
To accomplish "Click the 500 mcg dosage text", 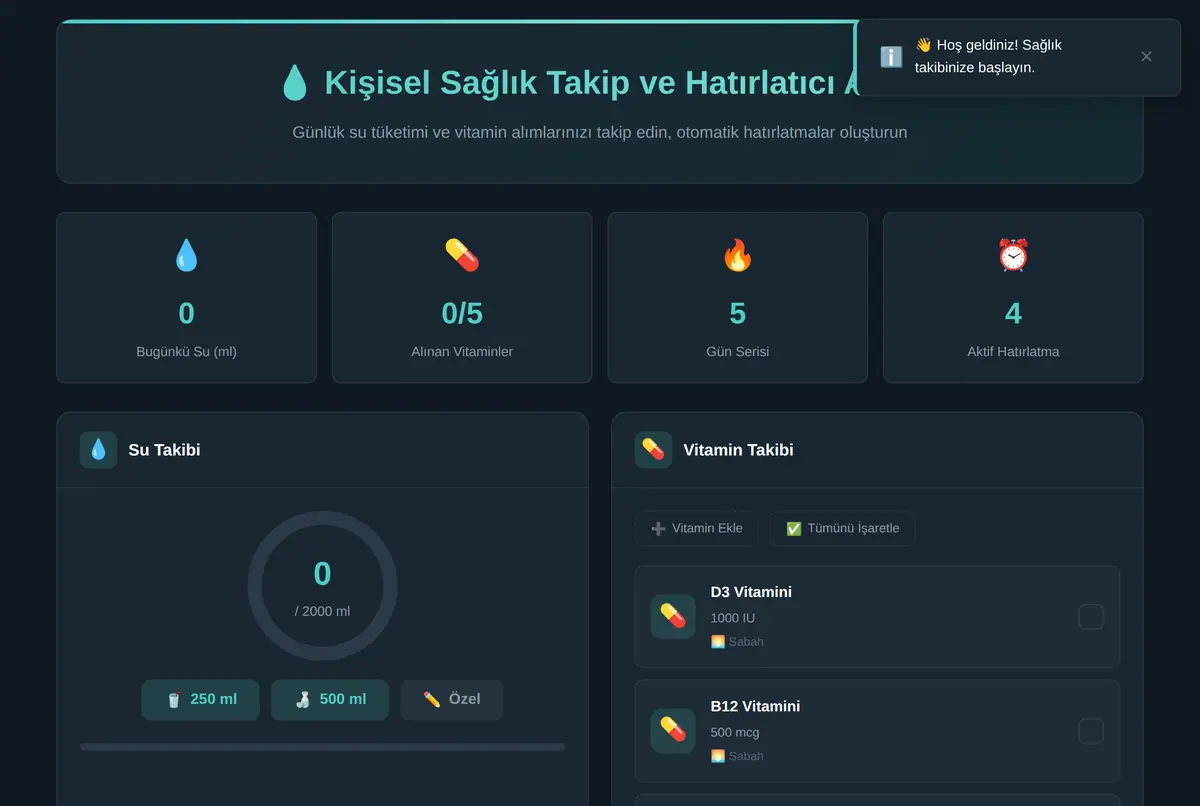I will click(x=735, y=732).
